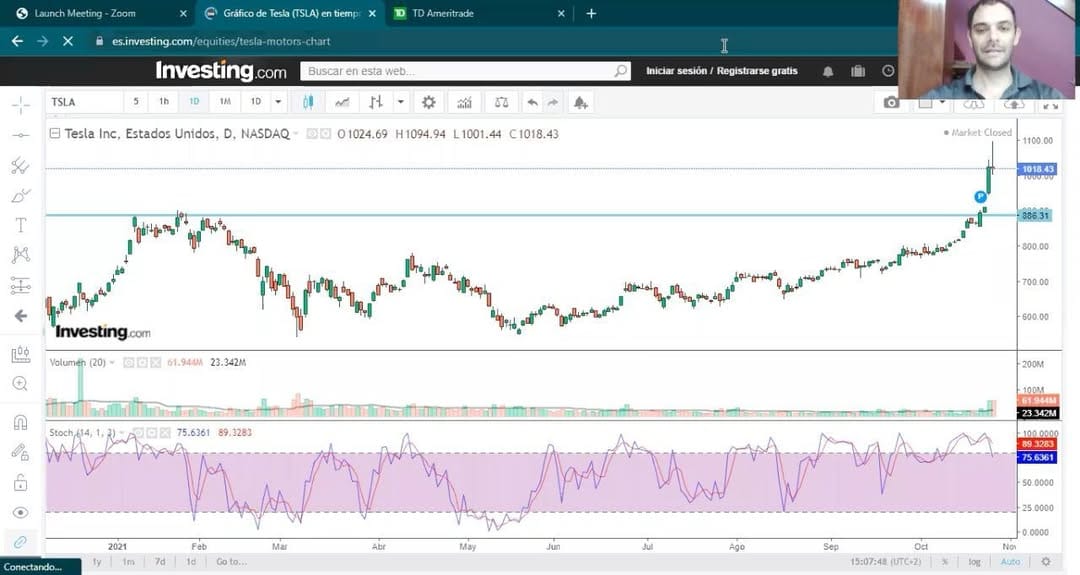
Task: Hide the Stoch indicator
Action: tap(137, 432)
